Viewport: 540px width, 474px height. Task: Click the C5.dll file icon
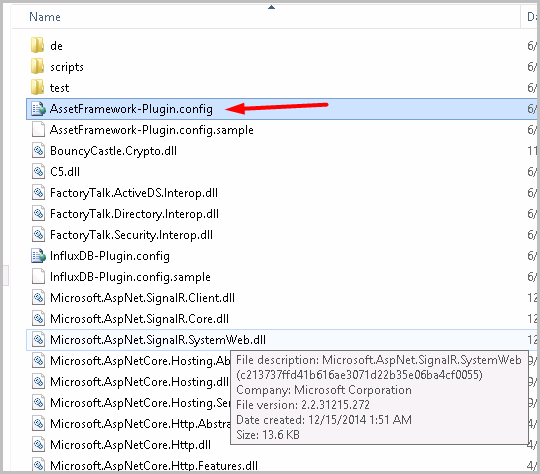coord(38,172)
